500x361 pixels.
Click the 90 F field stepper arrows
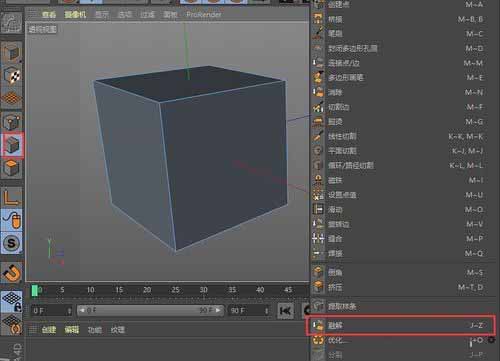[x=267, y=311]
